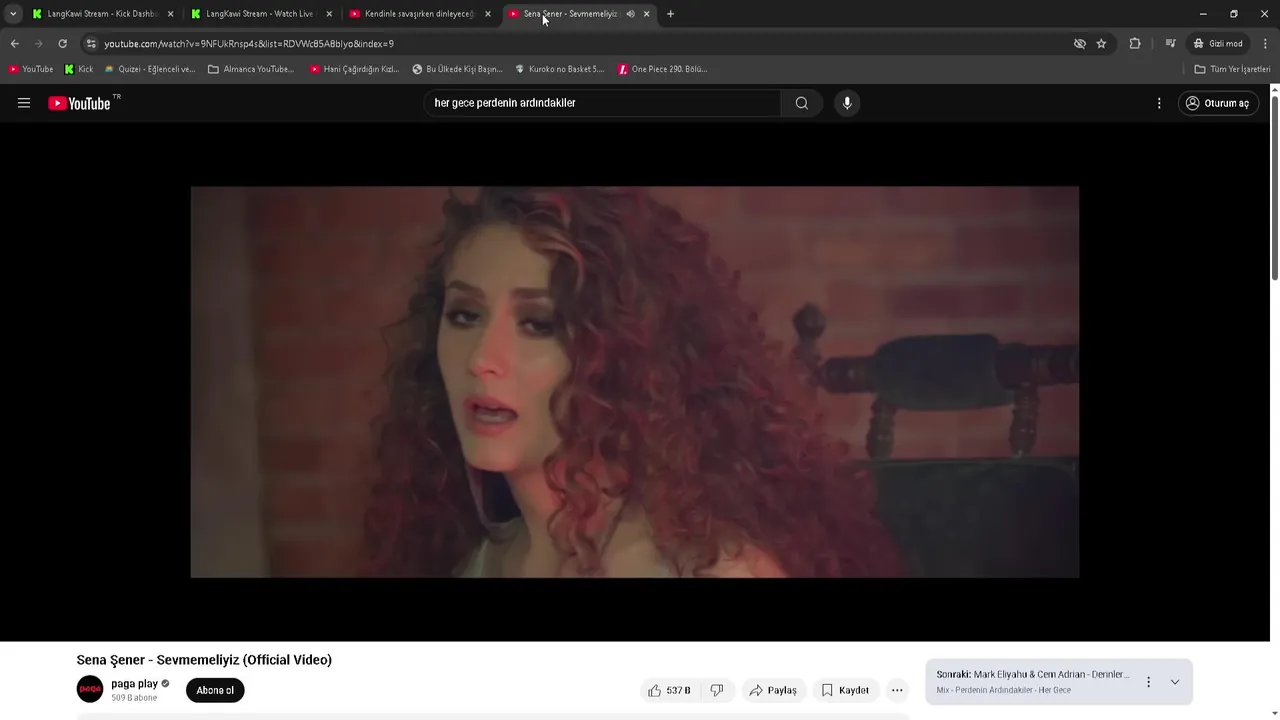Save video with Kaydet button

tap(845, 690)
